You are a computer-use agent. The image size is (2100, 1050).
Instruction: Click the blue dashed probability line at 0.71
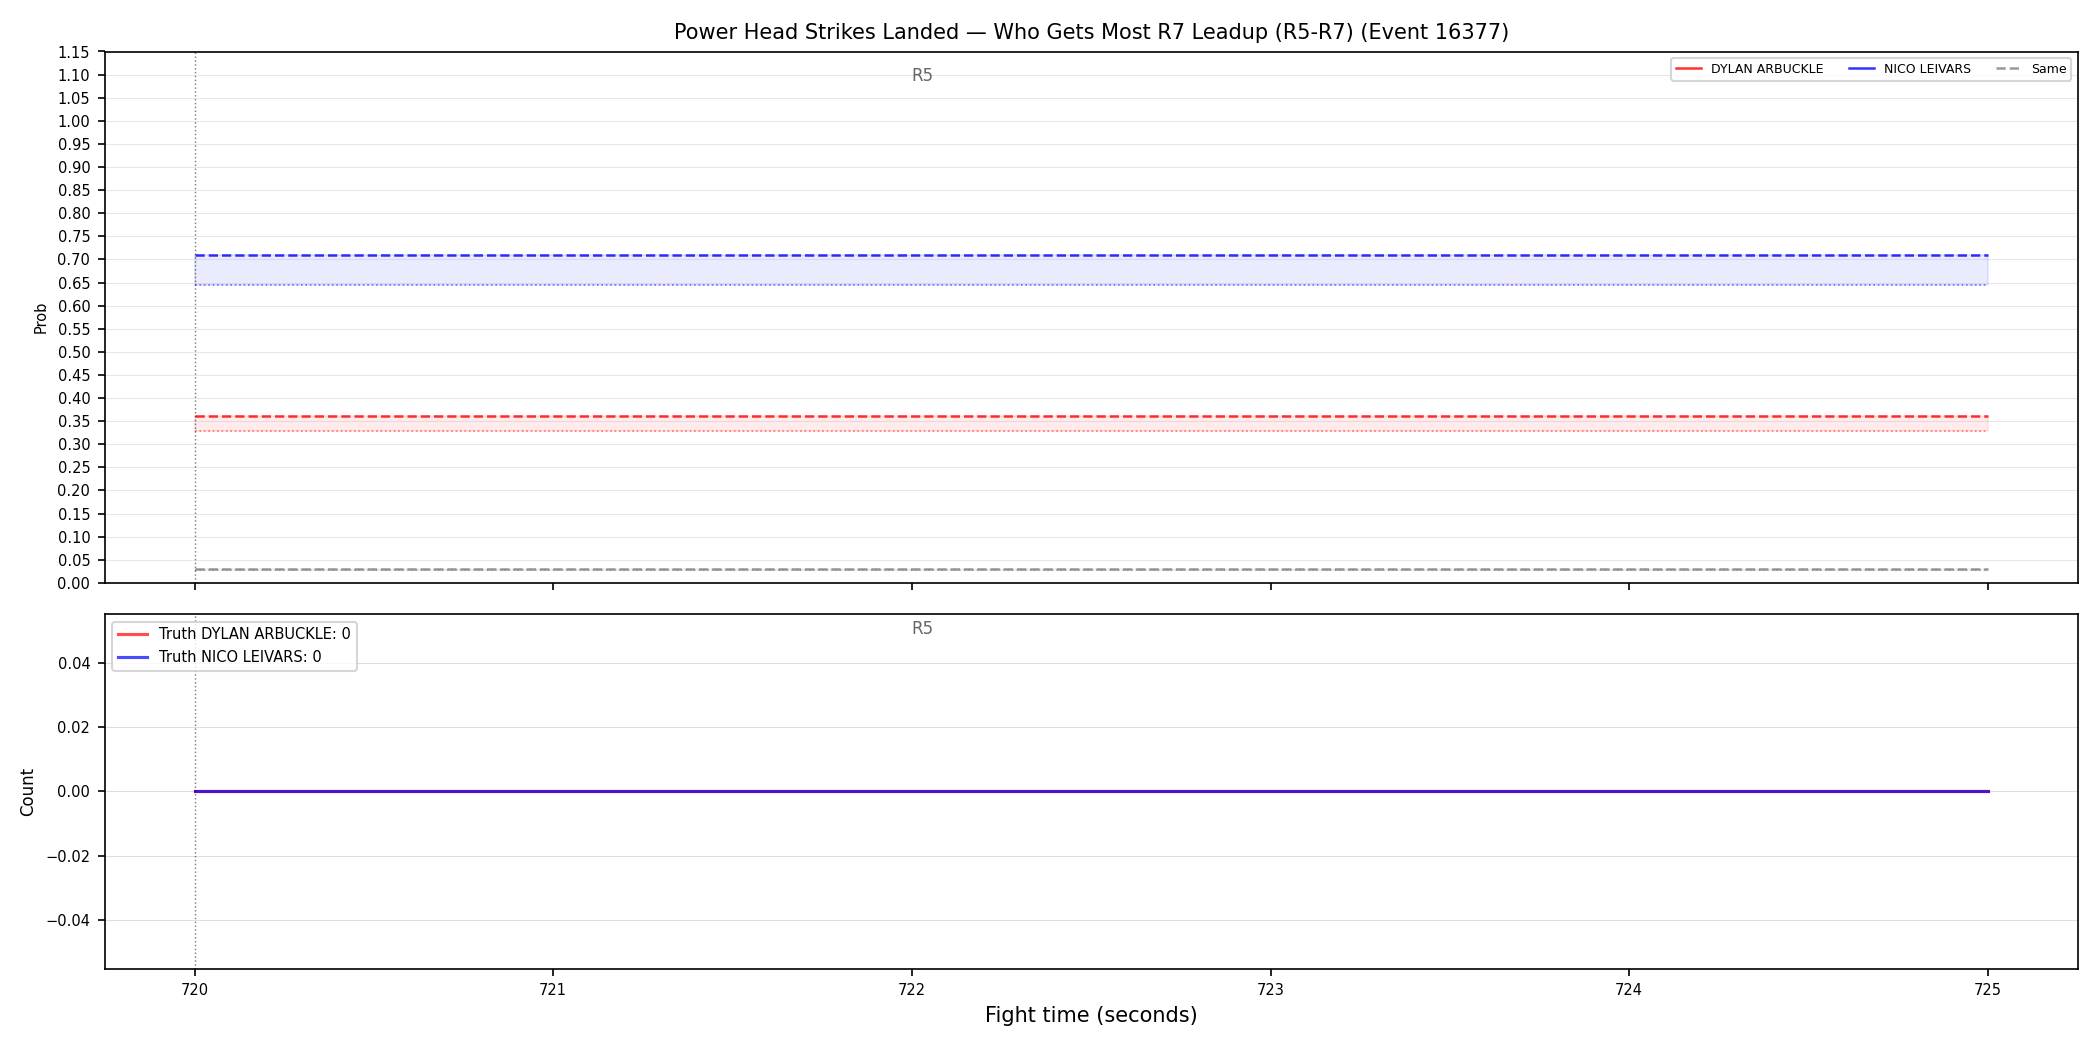tap(1091, 255)
